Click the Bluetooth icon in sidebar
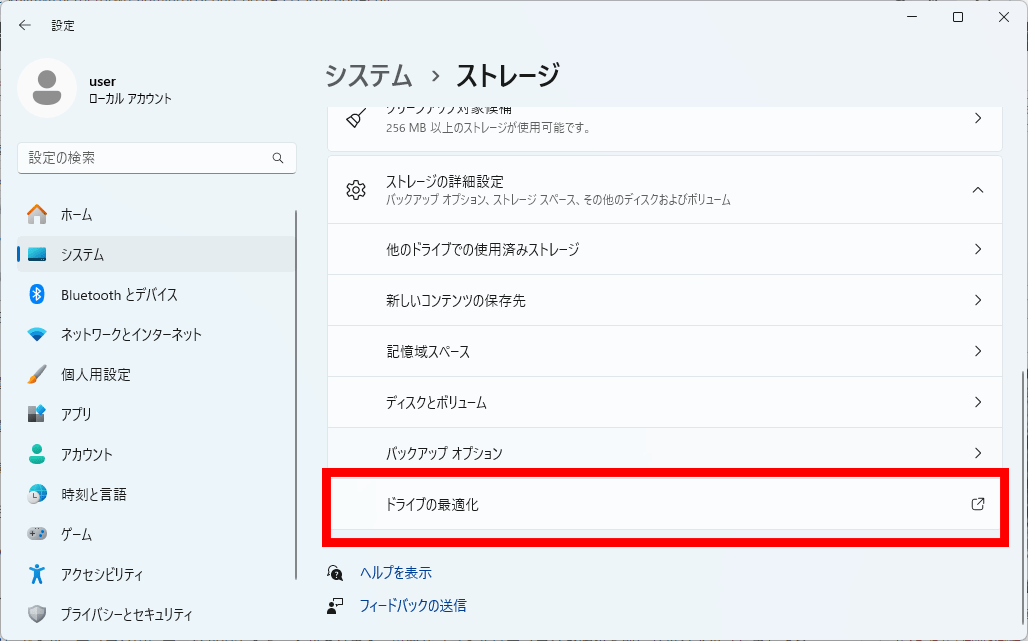The image size is (1028, 641). pyautogui.click(x=37, y=294)
